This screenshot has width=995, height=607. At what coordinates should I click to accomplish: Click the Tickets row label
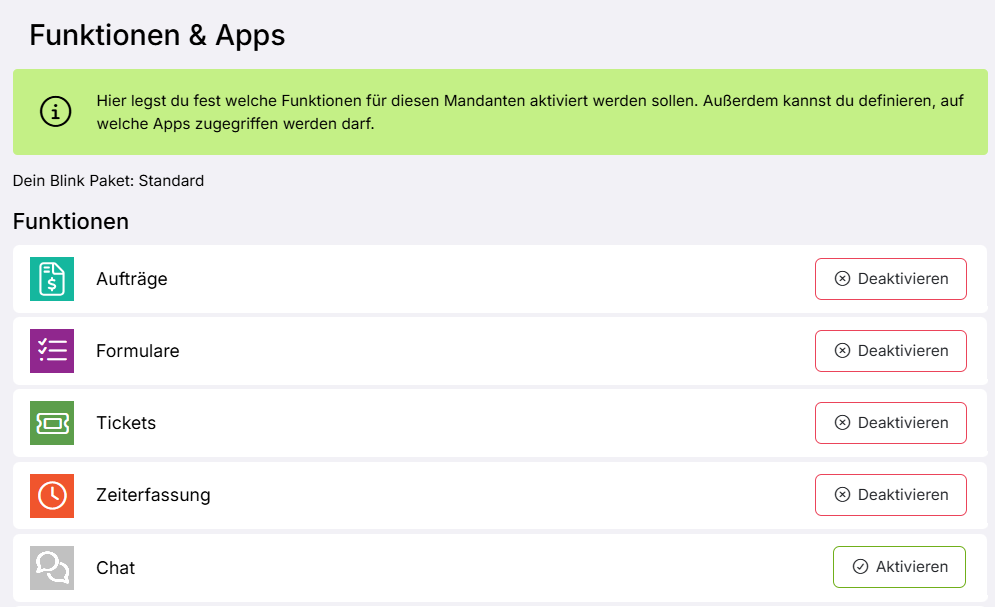[x=126, y=423]
